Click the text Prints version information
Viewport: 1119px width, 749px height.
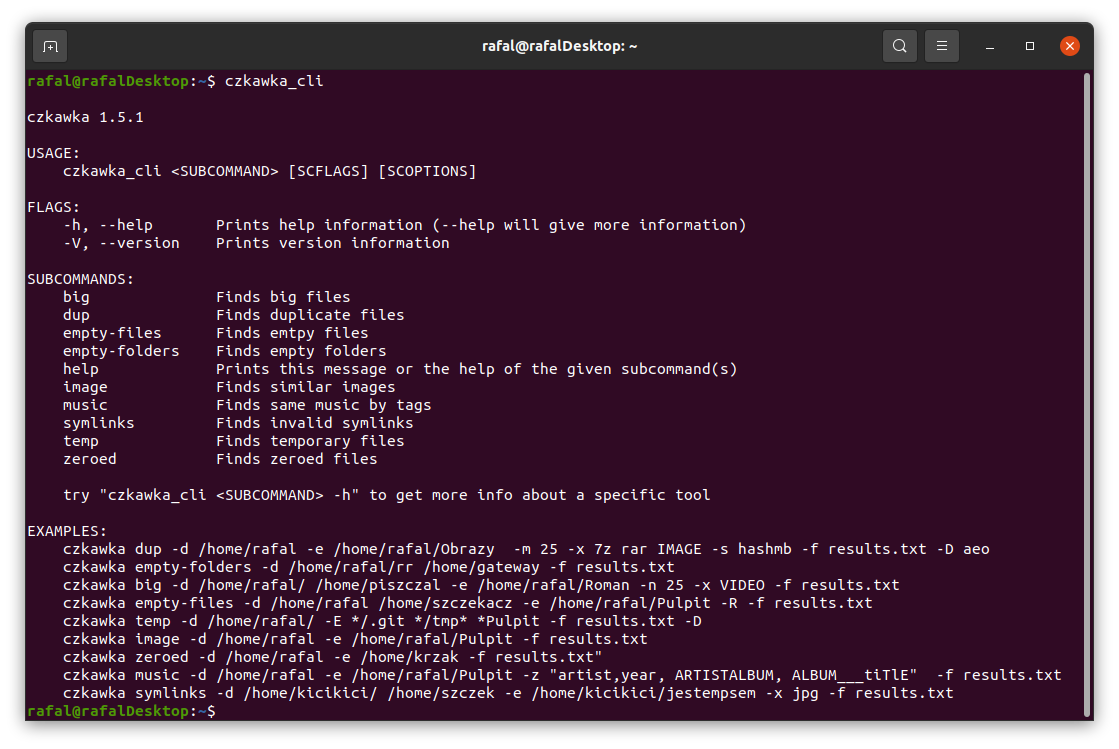(333, 243)
